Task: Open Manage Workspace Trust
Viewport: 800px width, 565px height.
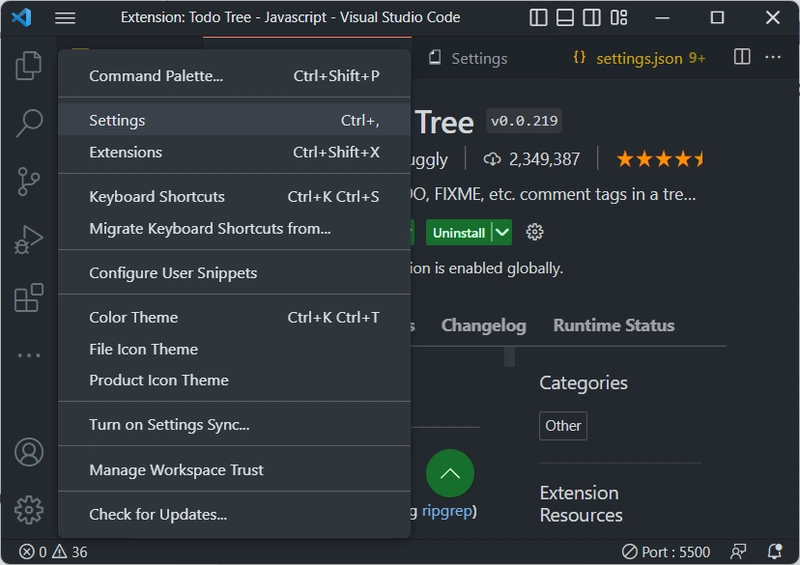Action: (234, 470)
